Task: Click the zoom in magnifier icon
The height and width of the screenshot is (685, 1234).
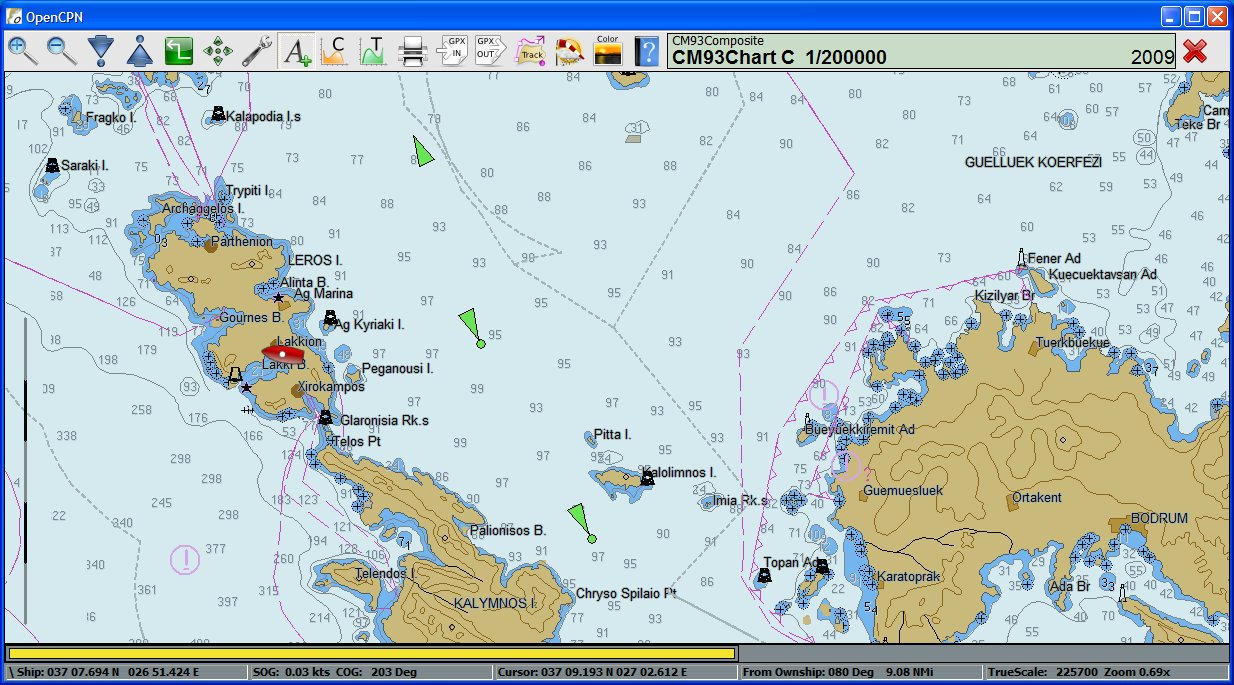Action: point(22,50)
